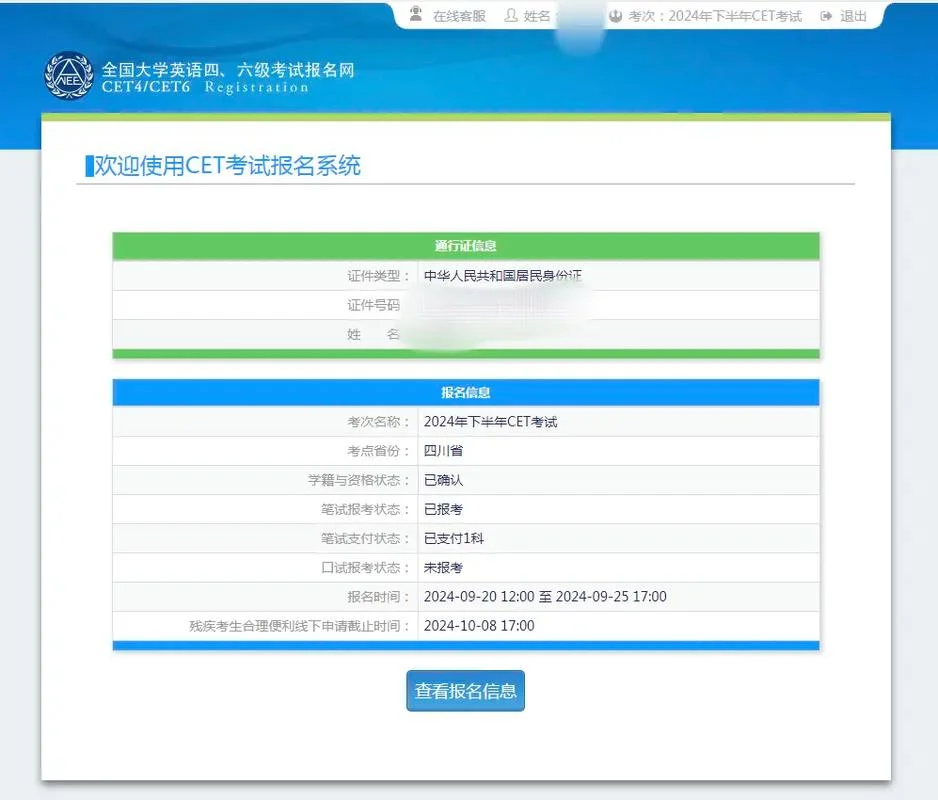This screenshot has height=800, width=938.
Task: Click the CET4/CET6 Registration subtitle
Action: [205, 87]
